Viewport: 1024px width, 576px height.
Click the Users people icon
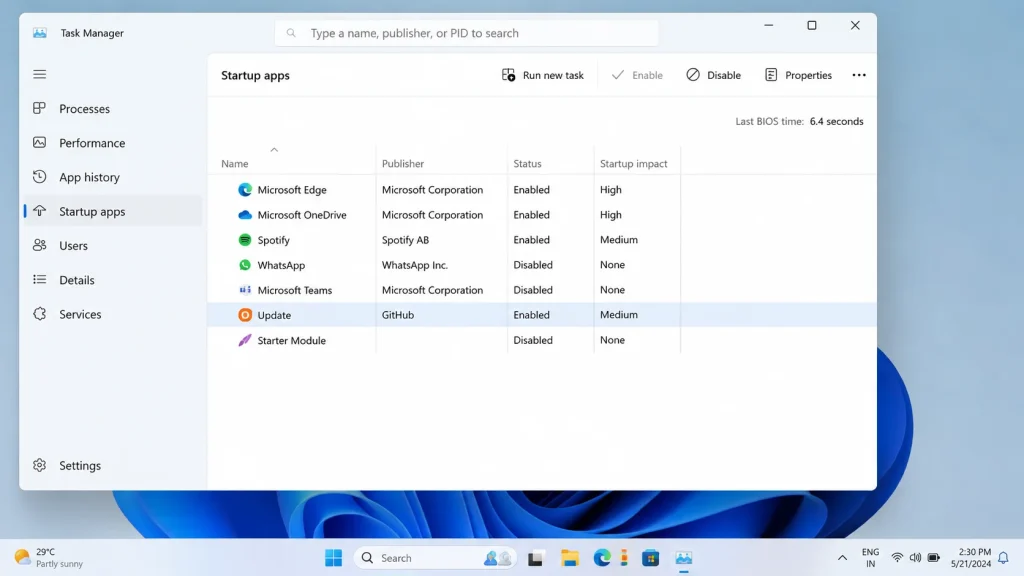(x=40, y=245)
